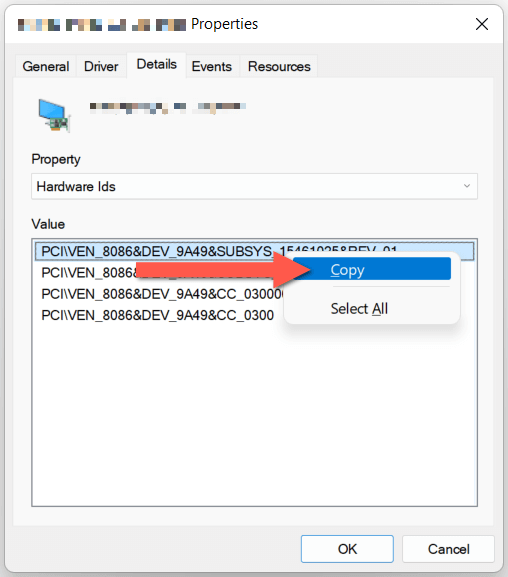Choose Copy from the context menu
508x577 pixels.
372,270
